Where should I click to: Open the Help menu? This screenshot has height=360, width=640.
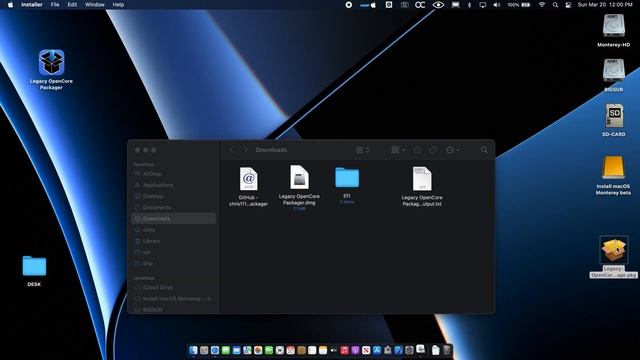118,5
